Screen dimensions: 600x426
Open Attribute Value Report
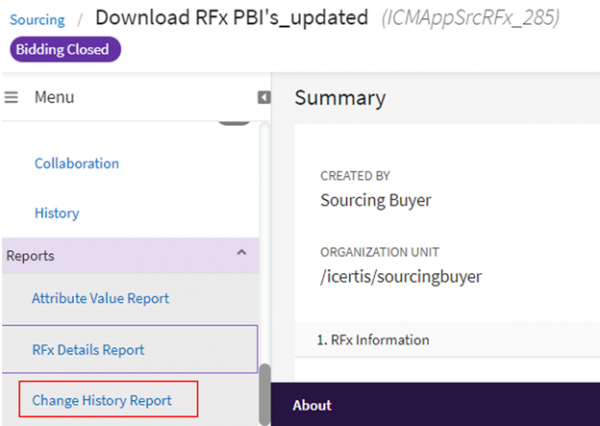100,298
